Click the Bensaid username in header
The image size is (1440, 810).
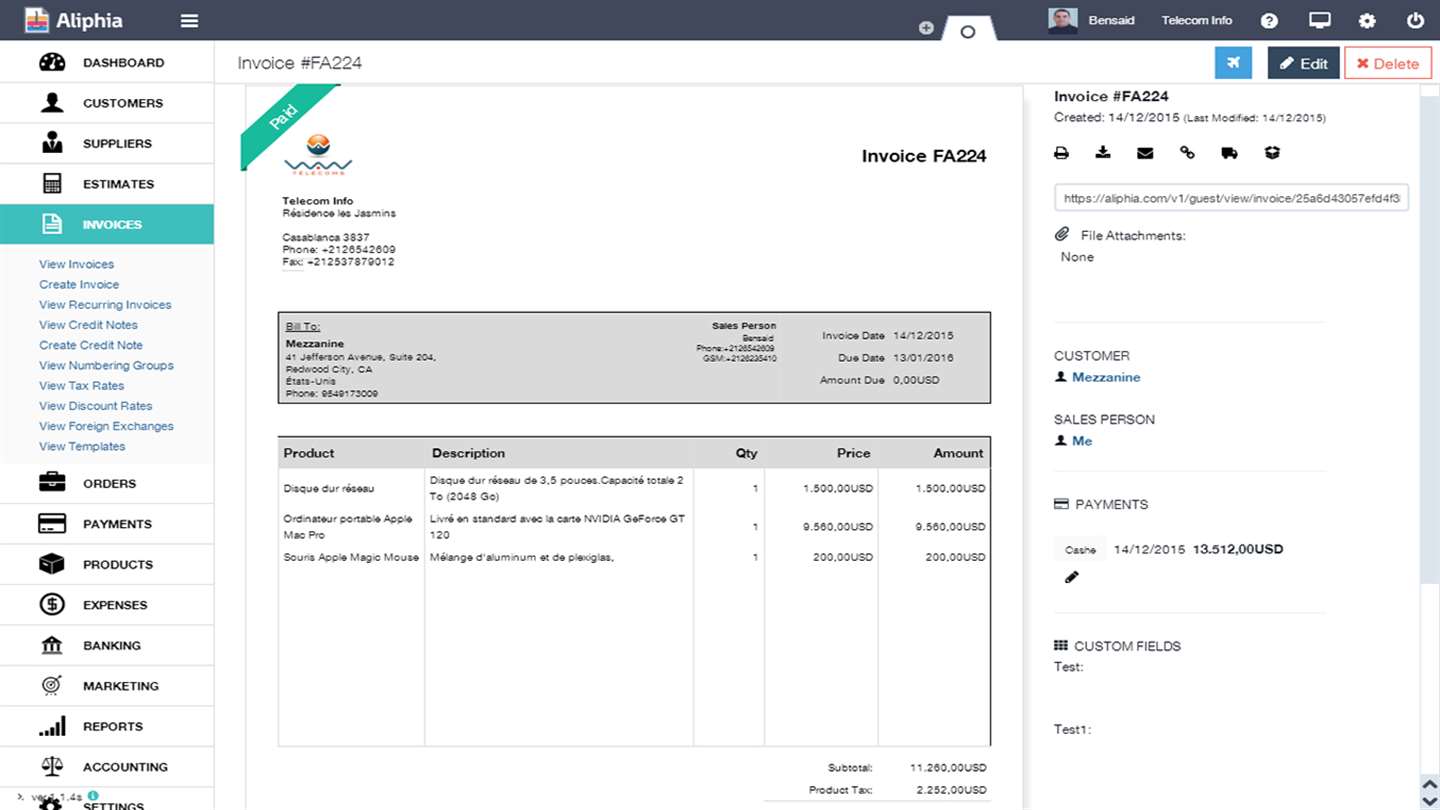[x=1111, y=21]
